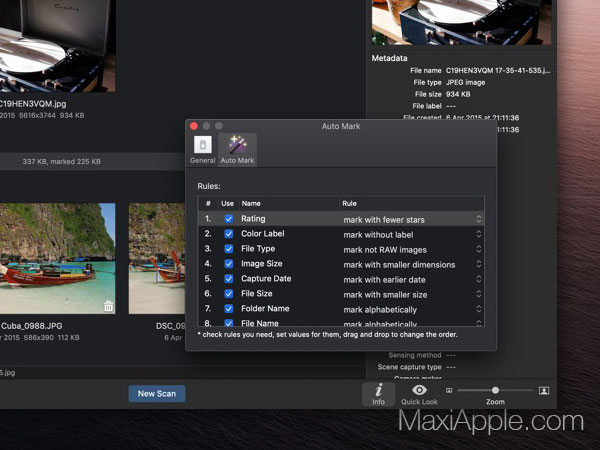Open the File Name rule dropdown
This screenshot has height=450, width=600.
pos(479,323)
